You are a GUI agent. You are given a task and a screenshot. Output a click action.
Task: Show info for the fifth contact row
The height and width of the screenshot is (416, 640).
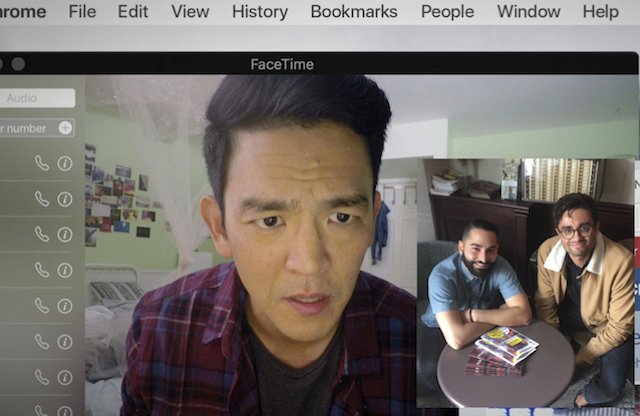(64, 305)
